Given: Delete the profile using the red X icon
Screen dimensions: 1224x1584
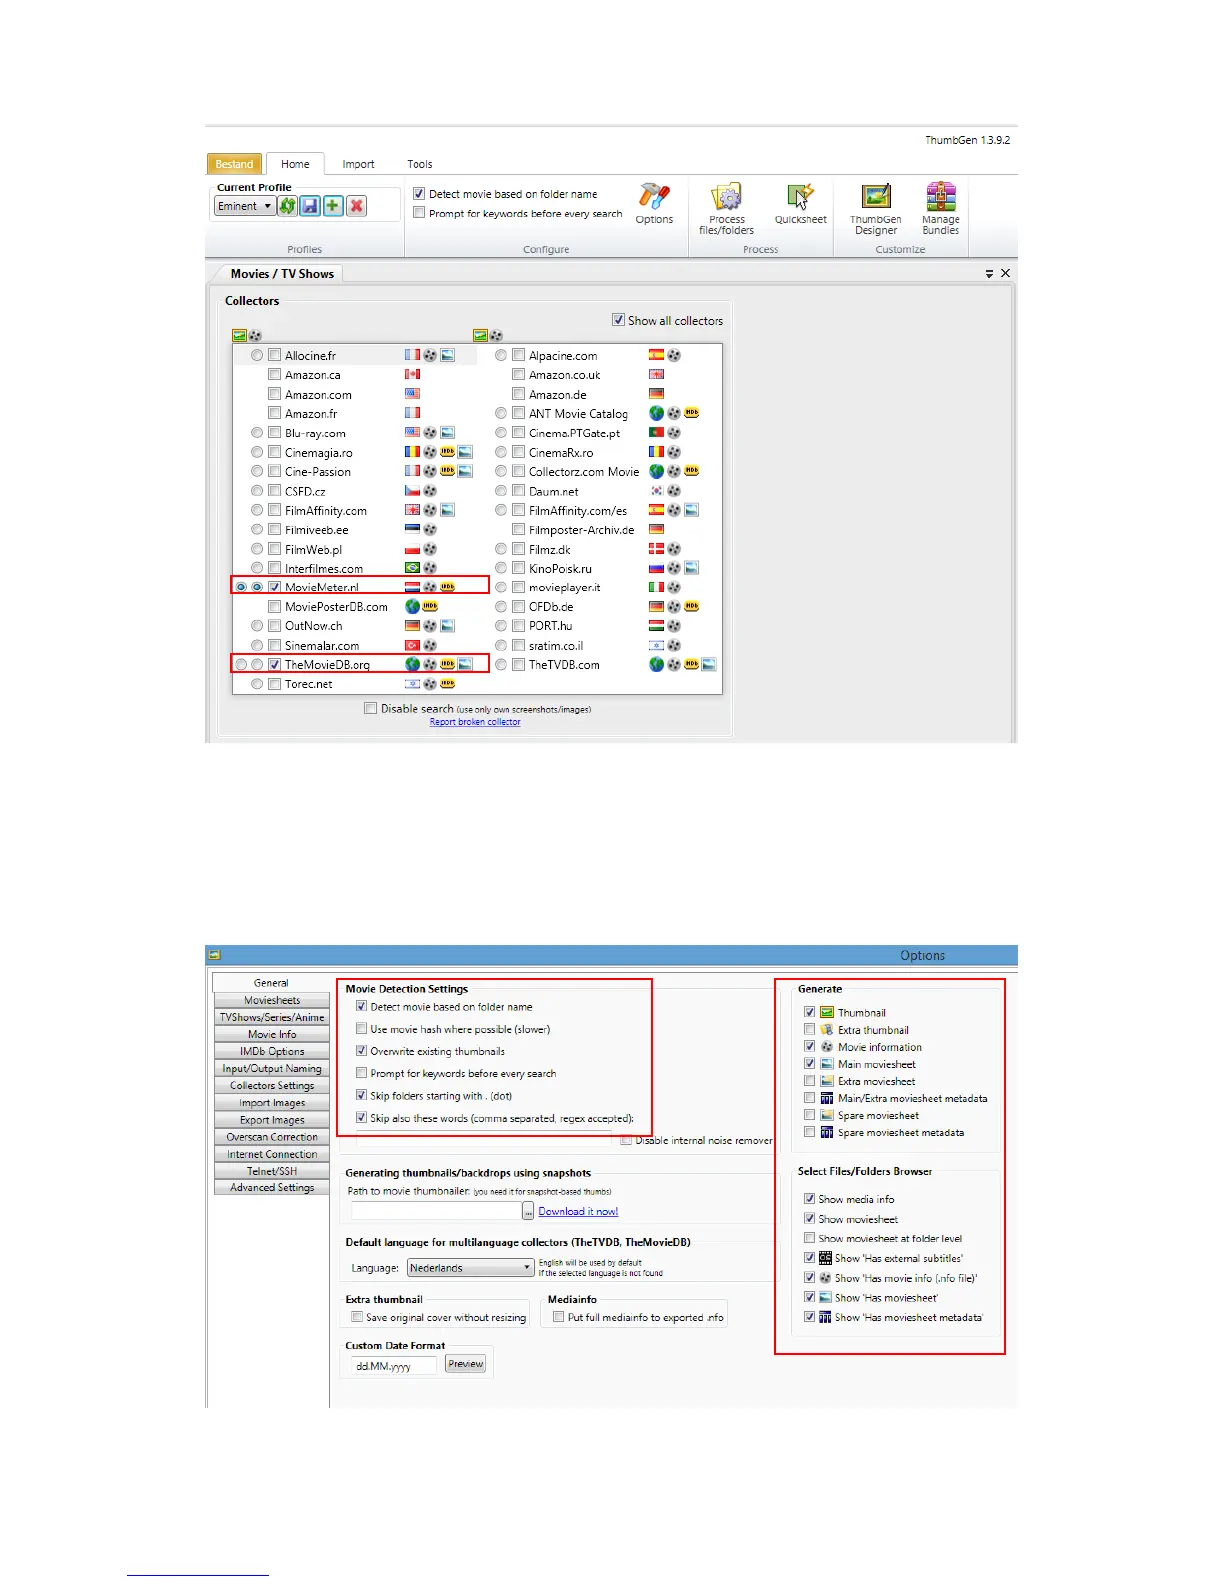Looking at the screenshot, I should [x=356, y=206].
